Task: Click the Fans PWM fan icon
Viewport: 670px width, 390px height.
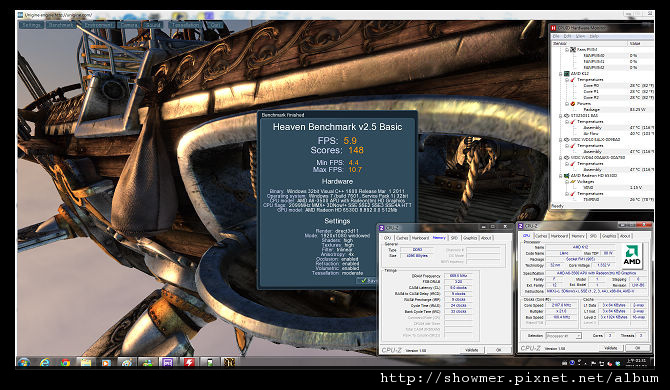Action: (x=573, y=50)
